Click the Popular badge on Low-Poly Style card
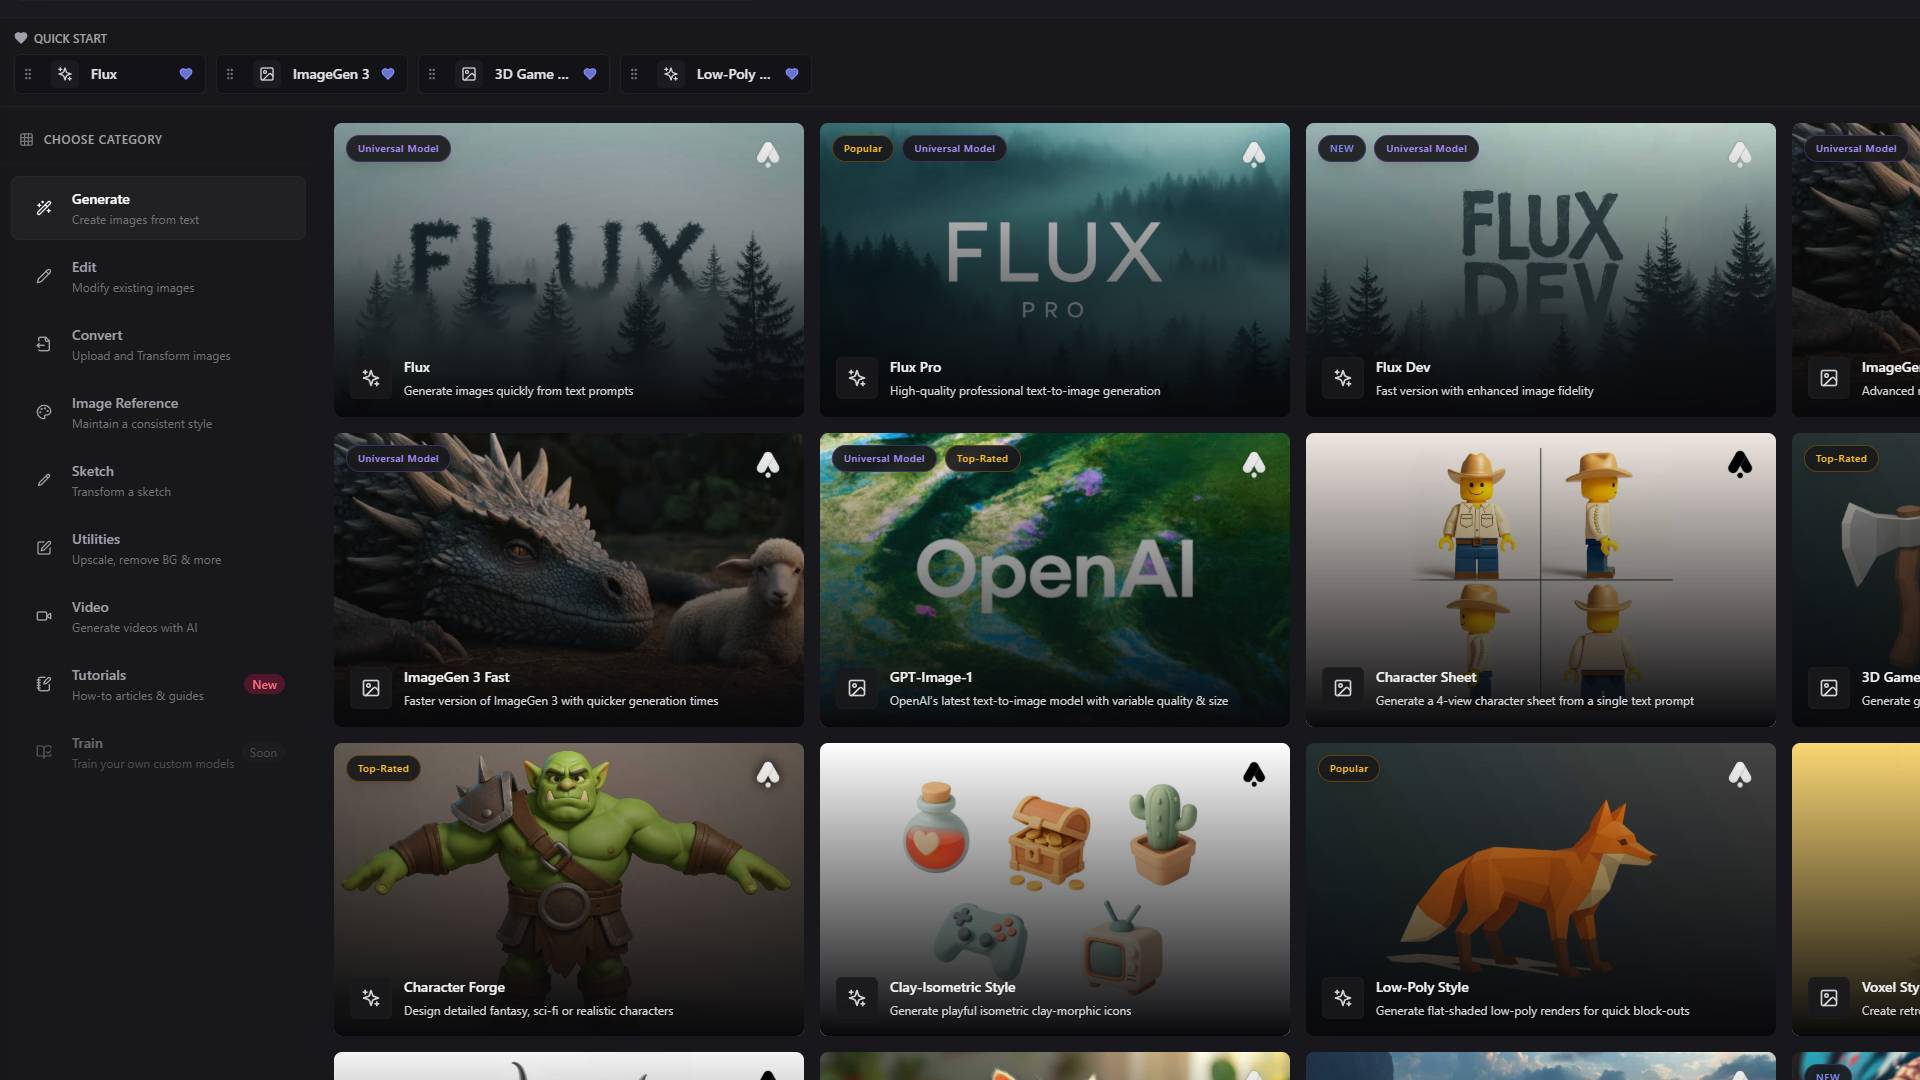The height and width of the screenshot is (1080, 1920). 1348,769
